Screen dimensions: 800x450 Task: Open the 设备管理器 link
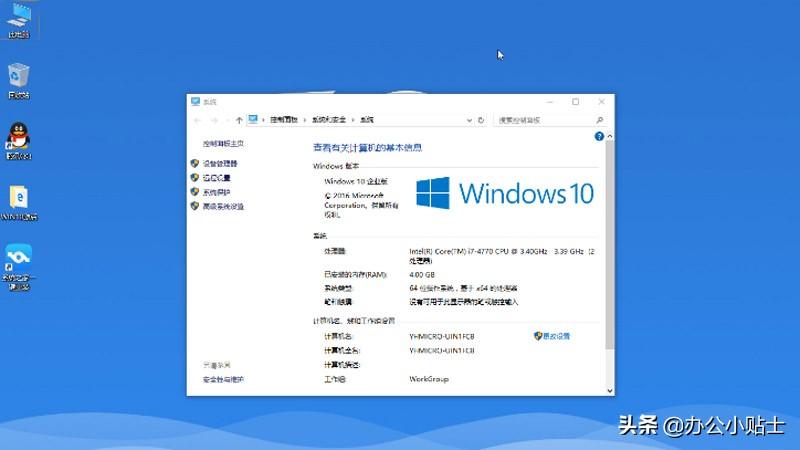pyautogui.click(x=220, y=164)
